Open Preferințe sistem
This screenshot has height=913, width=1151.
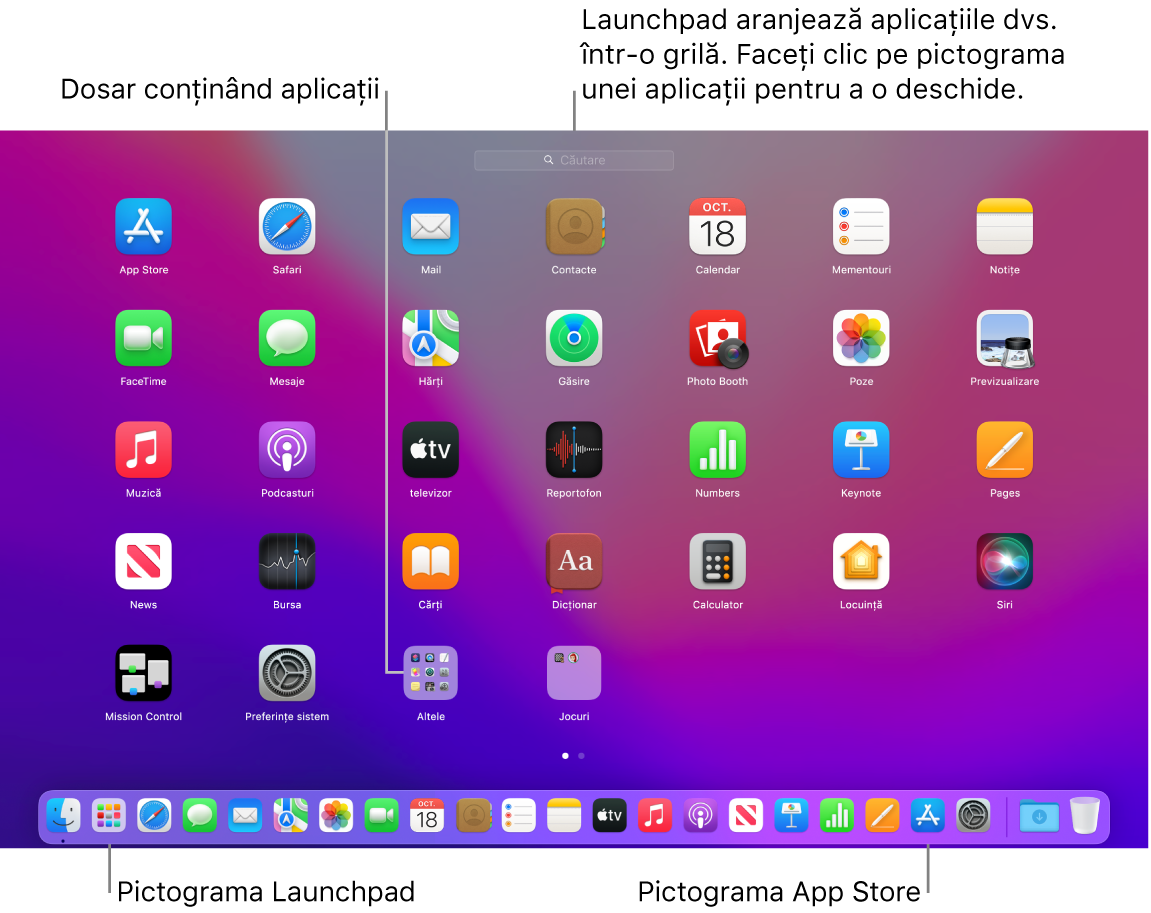286,673
